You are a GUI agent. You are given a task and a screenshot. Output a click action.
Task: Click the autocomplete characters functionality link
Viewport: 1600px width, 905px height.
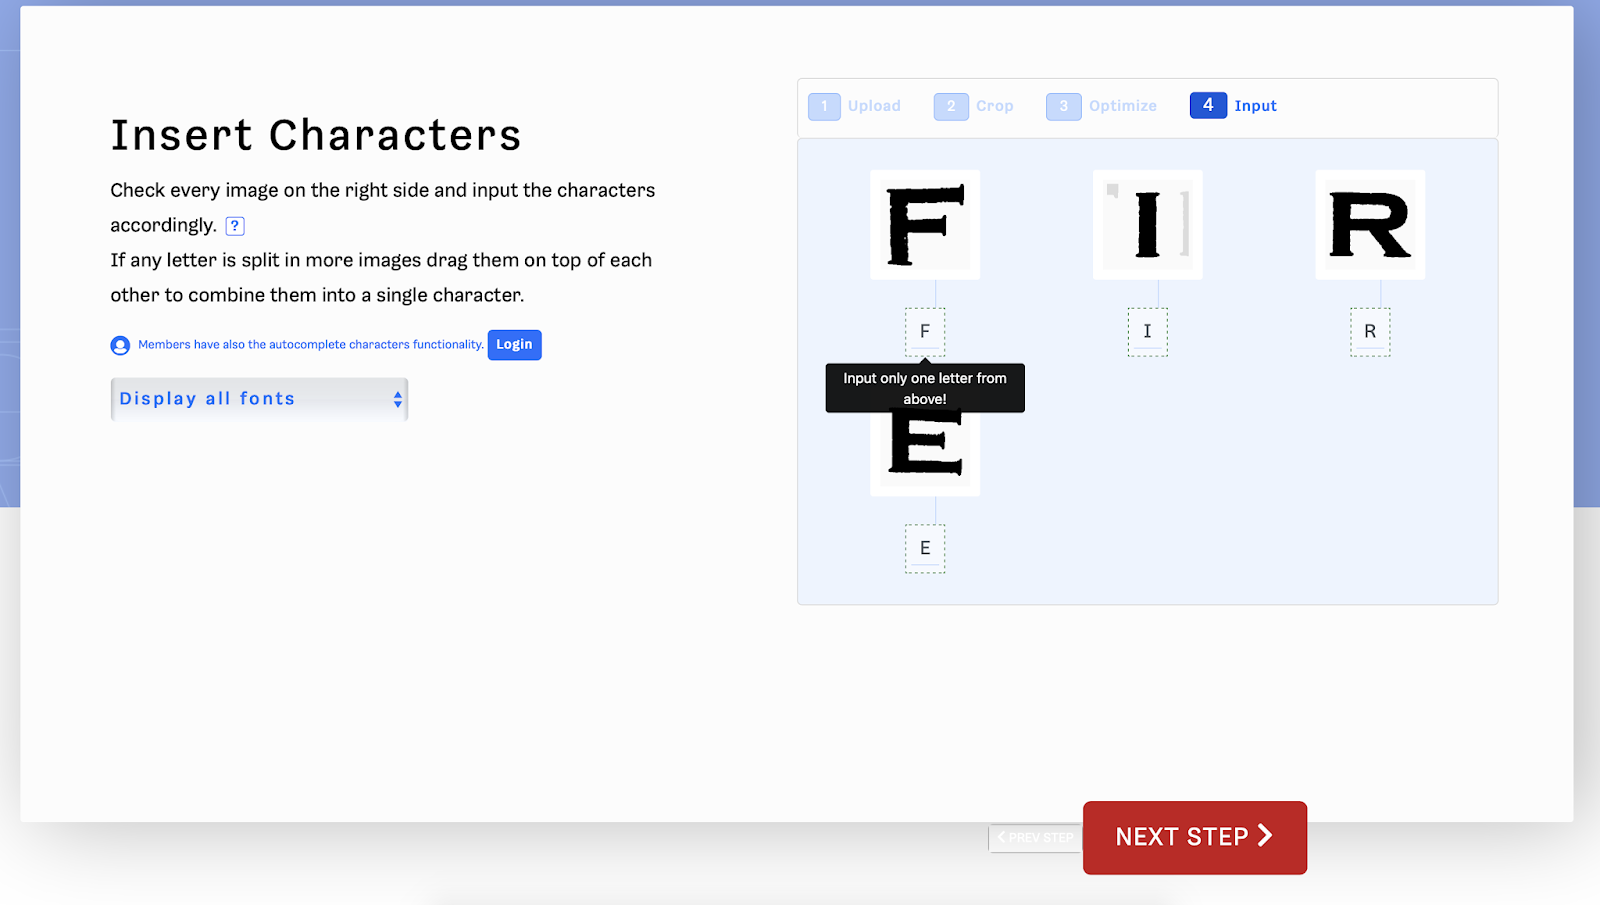tap(311, 345)
